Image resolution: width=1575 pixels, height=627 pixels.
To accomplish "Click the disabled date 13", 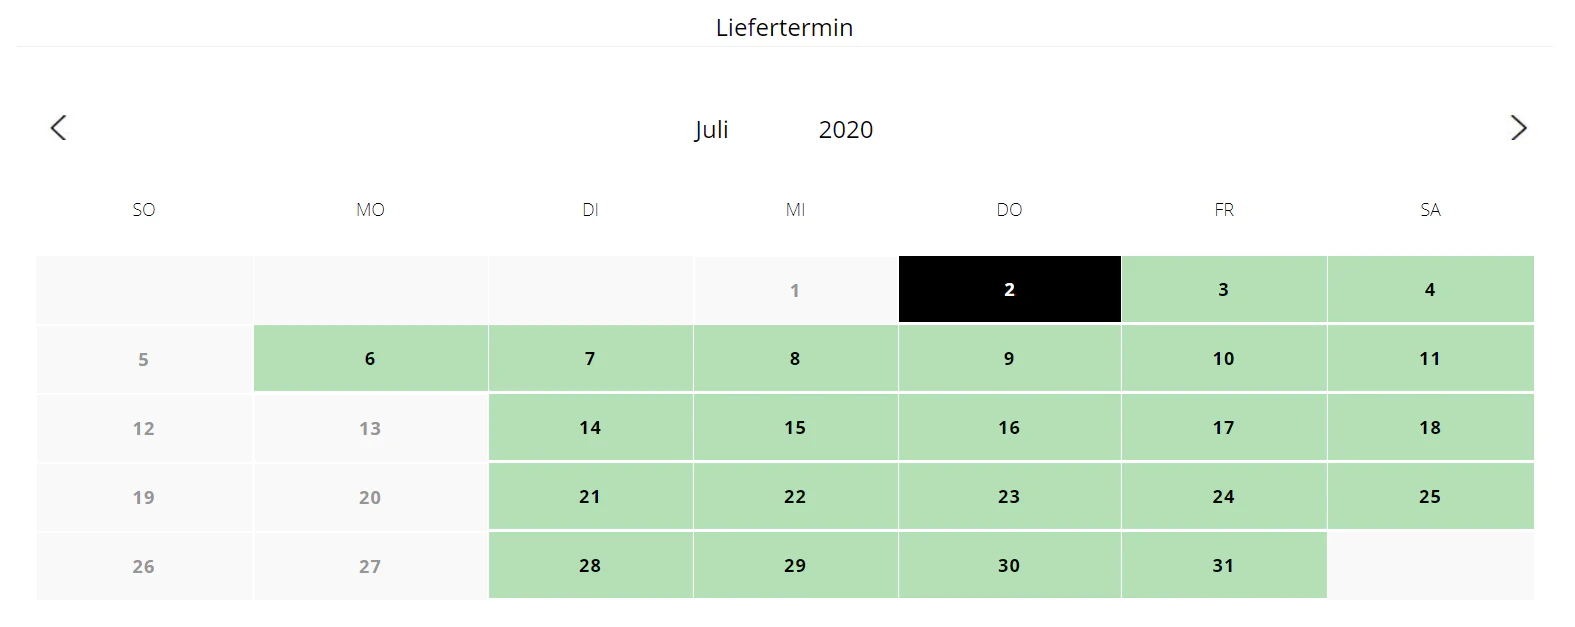I will point(370,428).
